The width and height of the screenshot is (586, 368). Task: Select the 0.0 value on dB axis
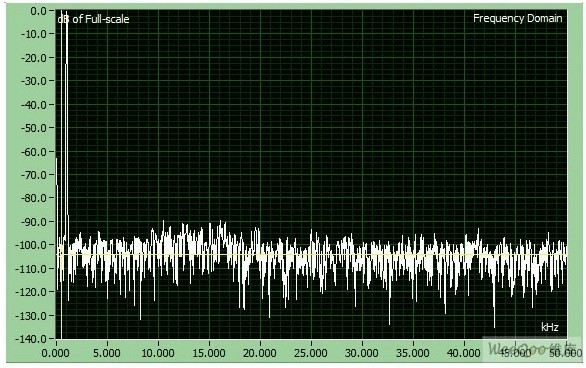[38, 11]
